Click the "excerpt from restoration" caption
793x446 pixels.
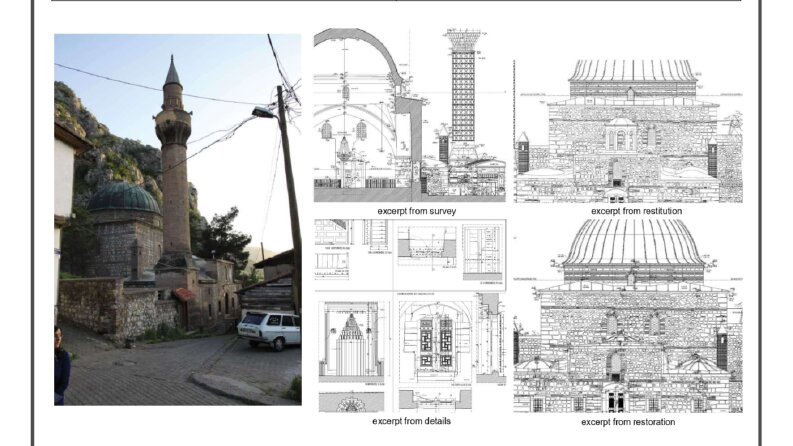628,422
